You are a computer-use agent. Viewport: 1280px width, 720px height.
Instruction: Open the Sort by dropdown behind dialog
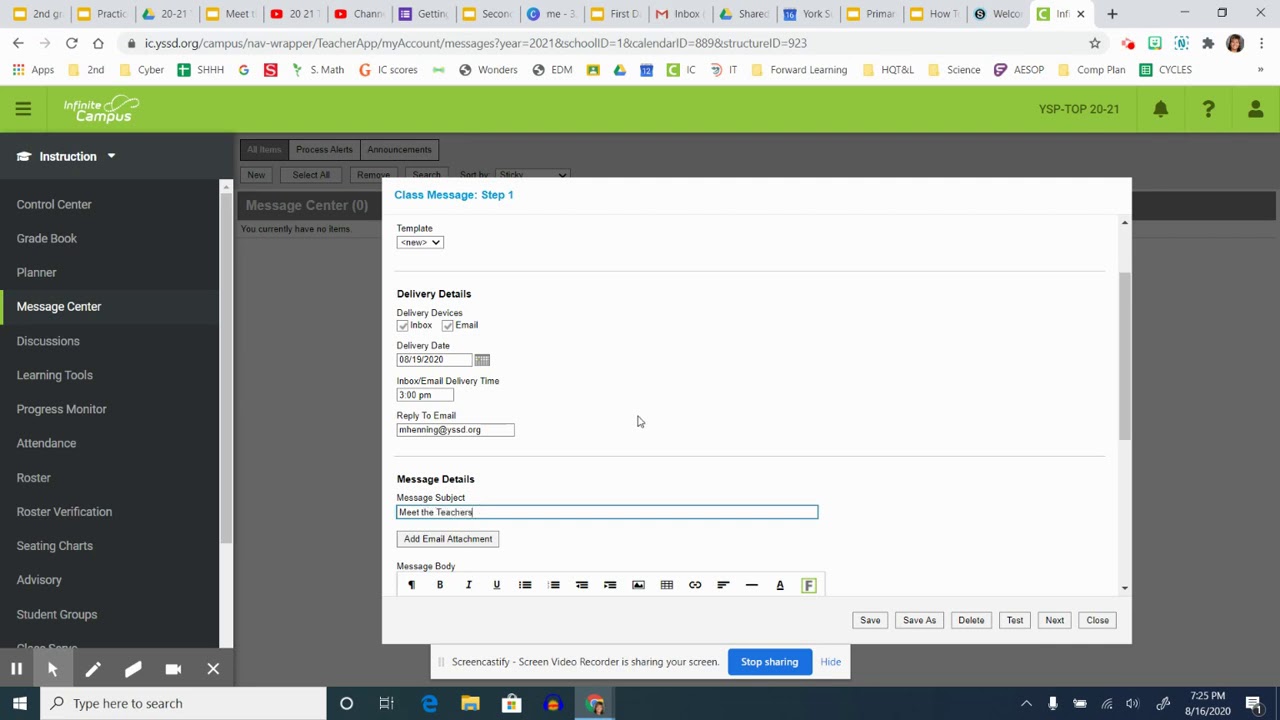[533, 175]
